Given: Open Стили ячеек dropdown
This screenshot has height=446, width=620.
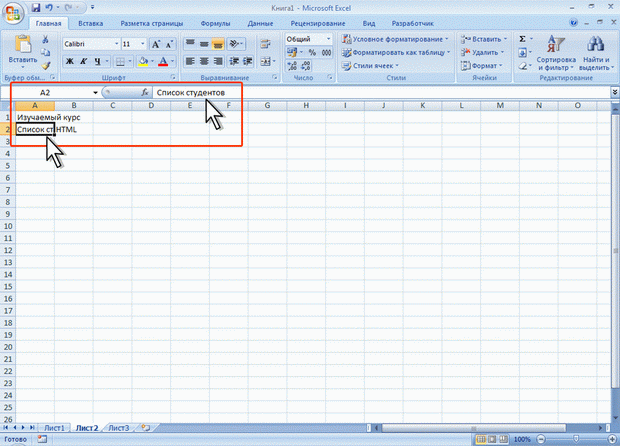Looking at the screenshot, I should [370, 66].
